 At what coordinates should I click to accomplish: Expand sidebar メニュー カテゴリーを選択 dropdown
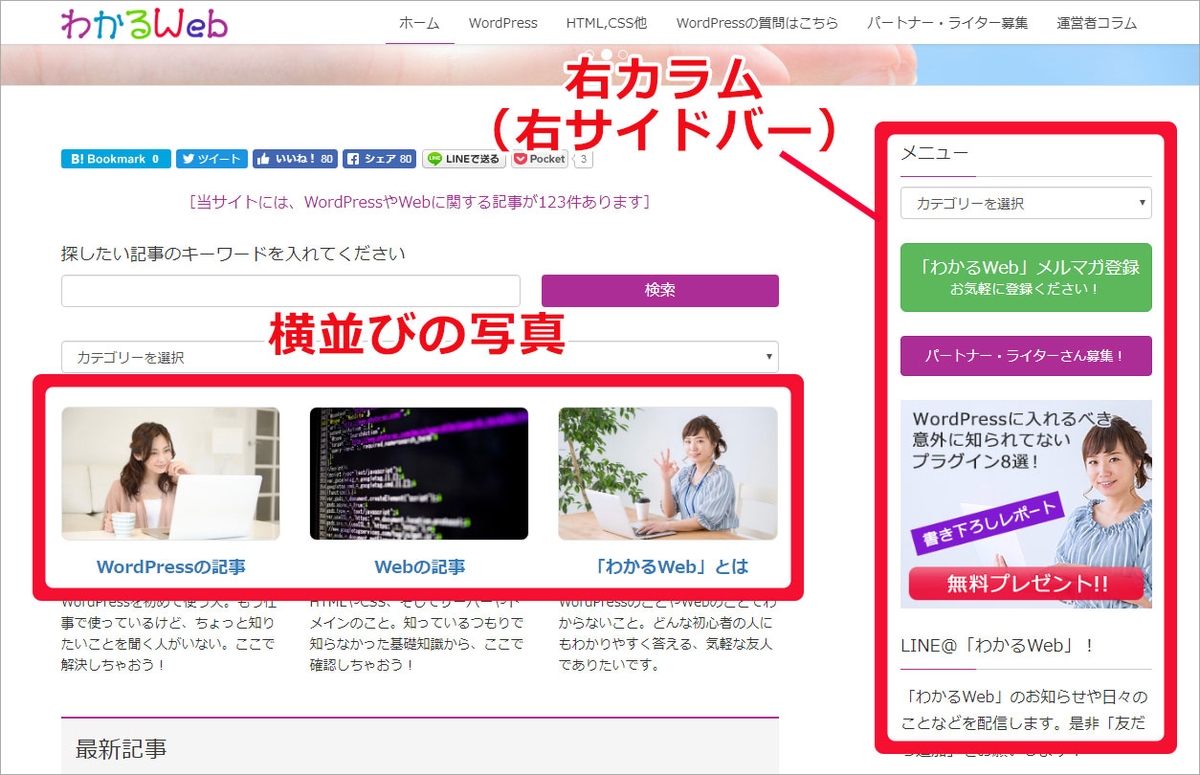(x=1026, y=203)
